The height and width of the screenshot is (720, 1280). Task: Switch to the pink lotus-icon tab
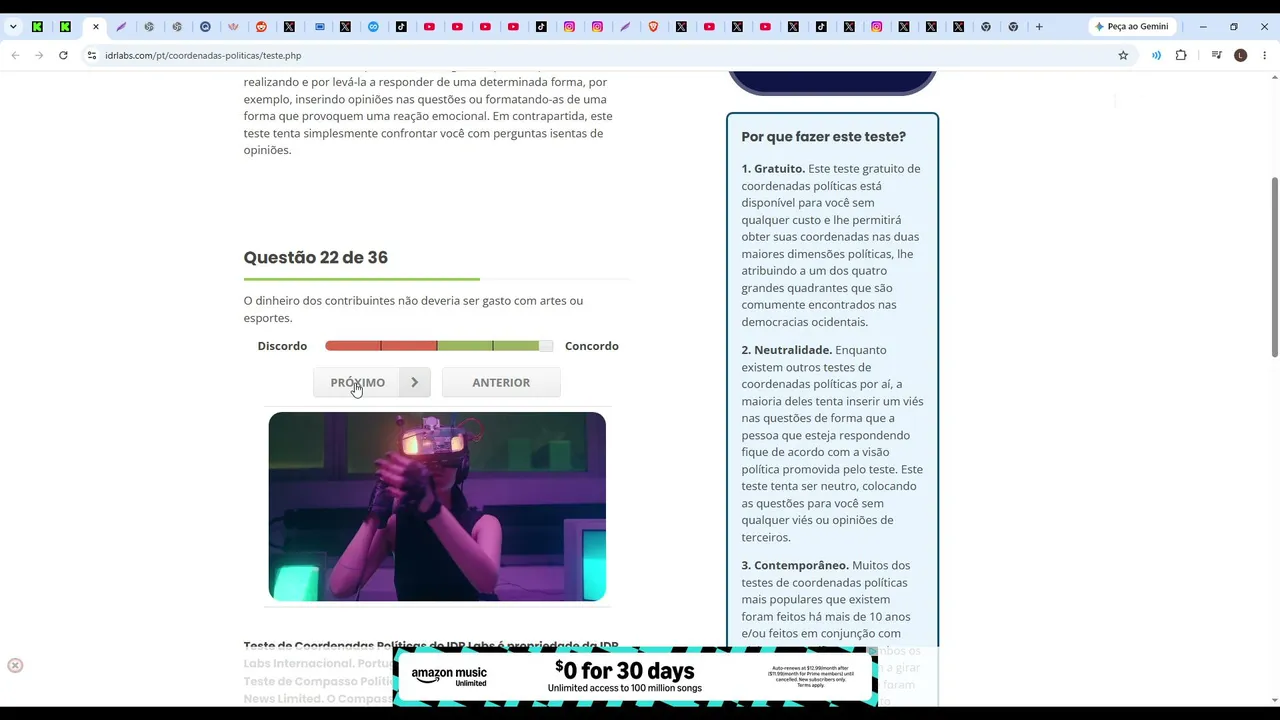(233, 27)
